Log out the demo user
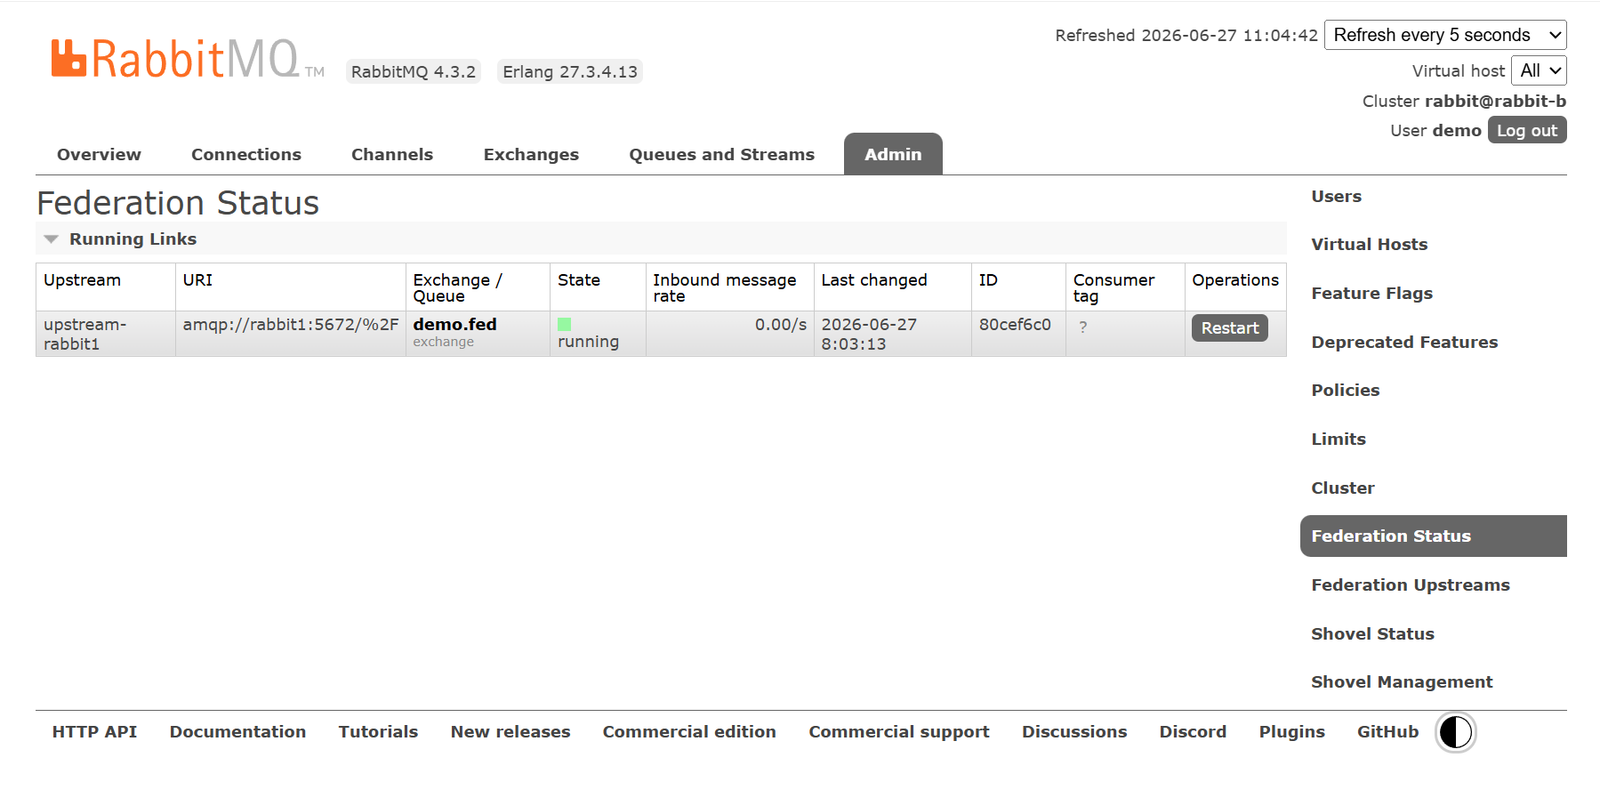 pos(1527,130)
